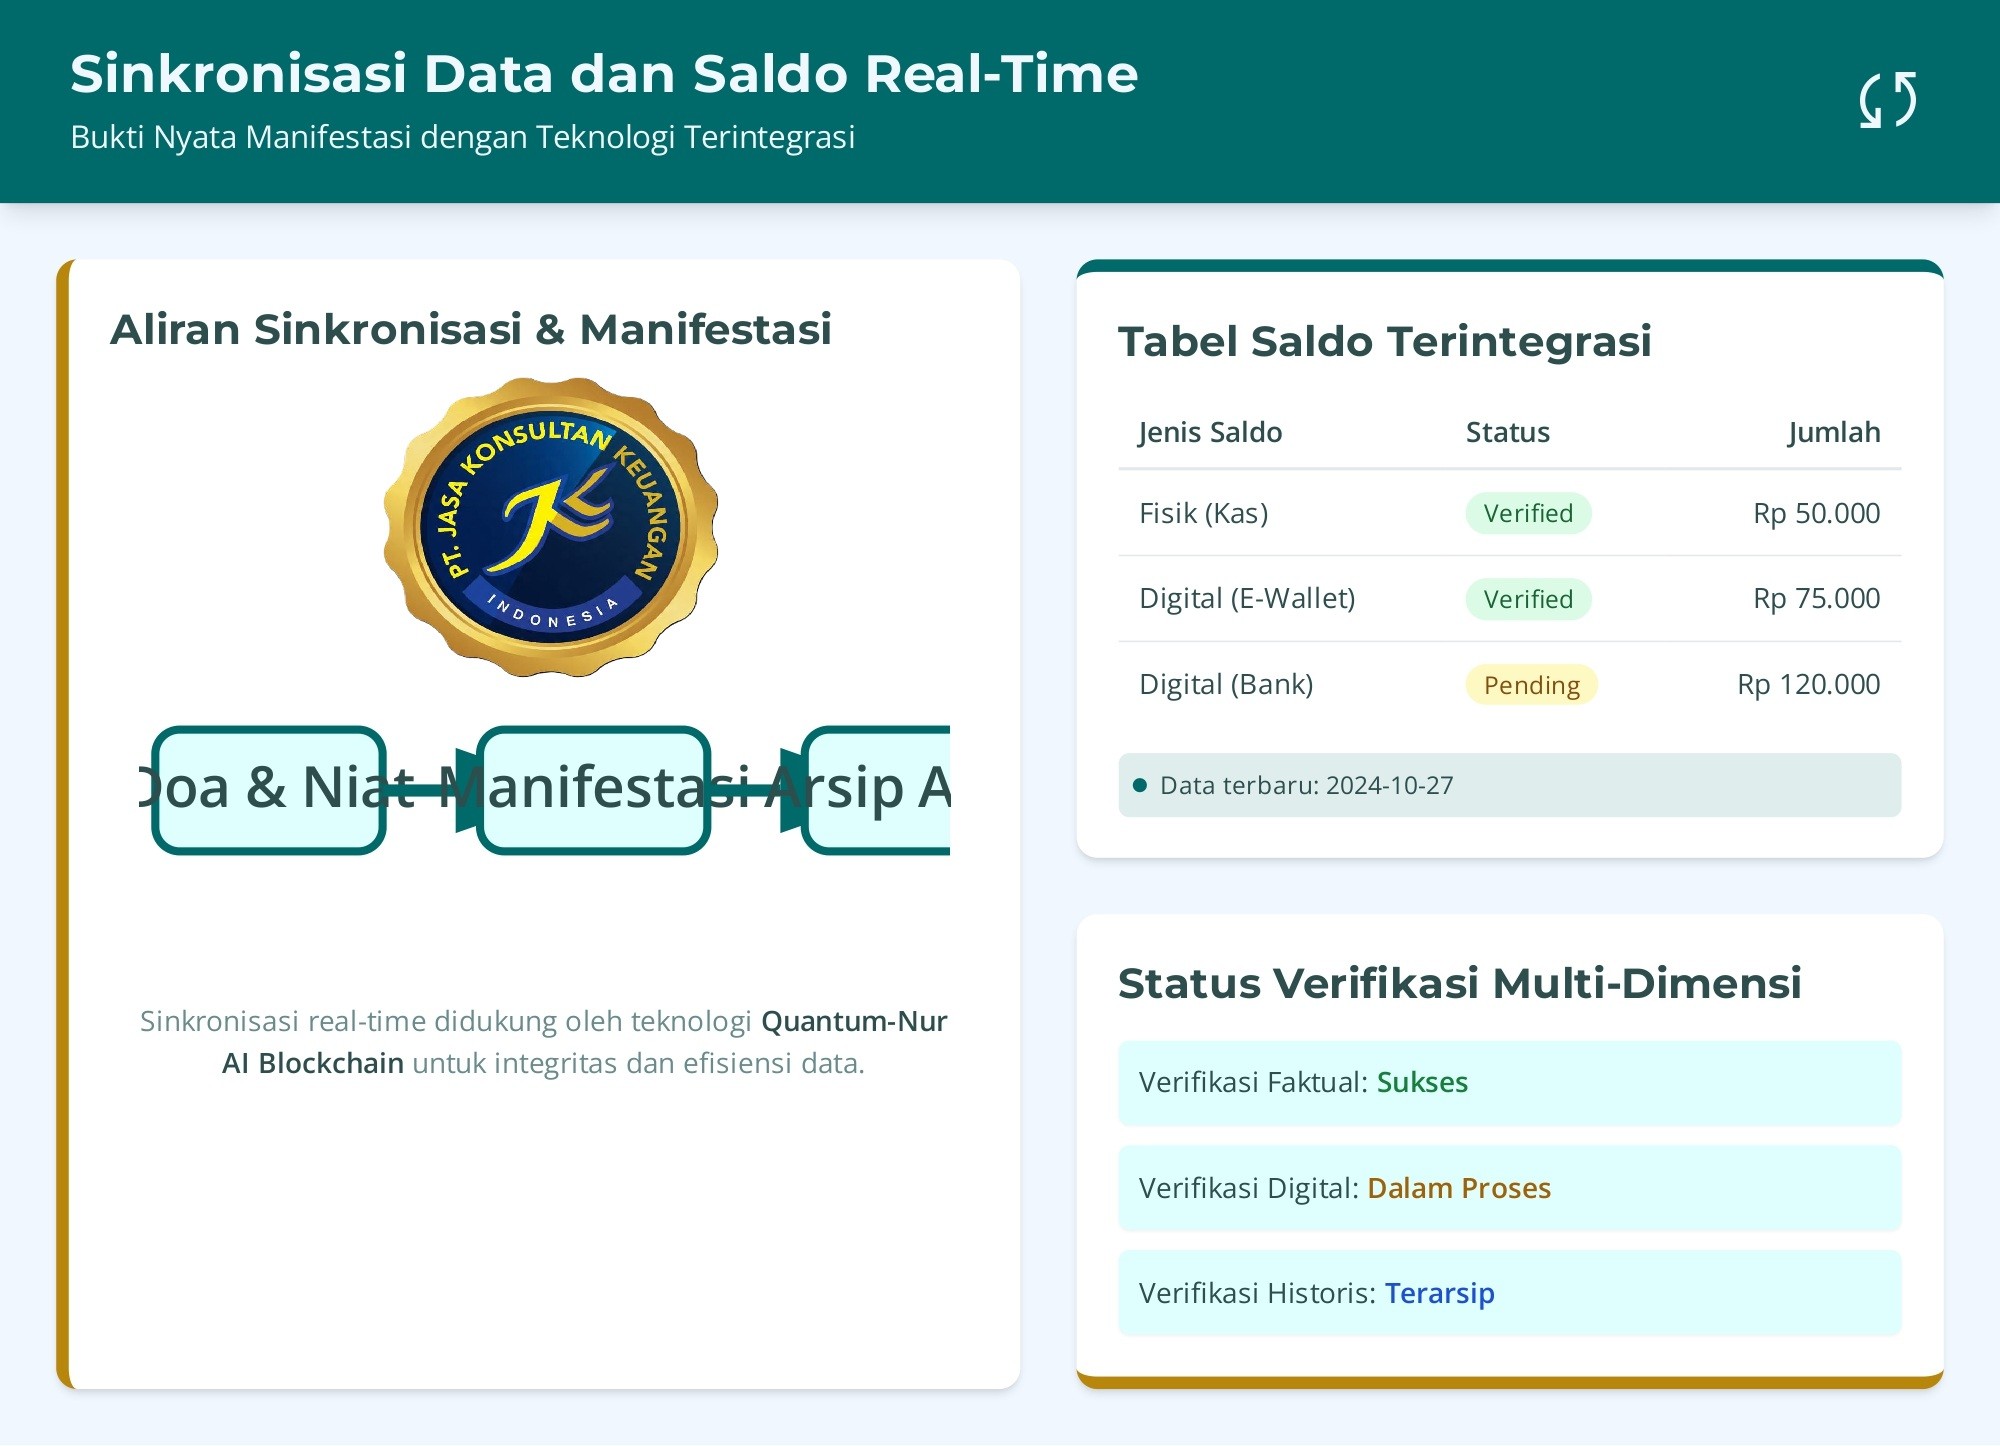Click the Jumlah column header

(x=1833, y=432)
